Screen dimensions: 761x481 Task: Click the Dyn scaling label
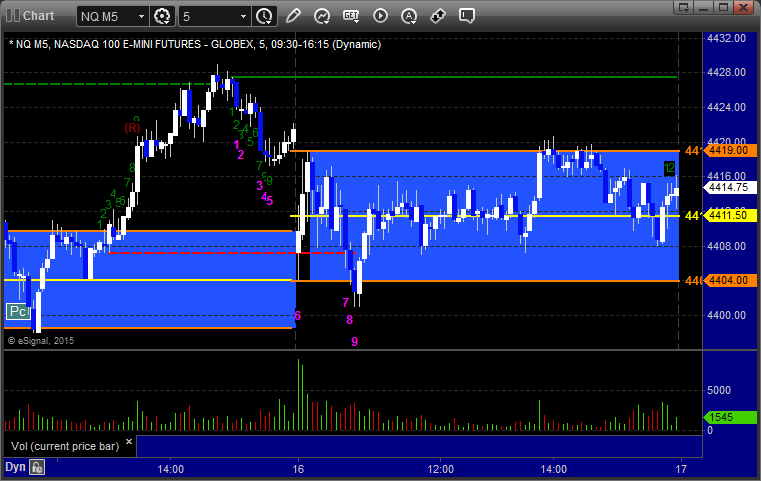coord(15,467)
